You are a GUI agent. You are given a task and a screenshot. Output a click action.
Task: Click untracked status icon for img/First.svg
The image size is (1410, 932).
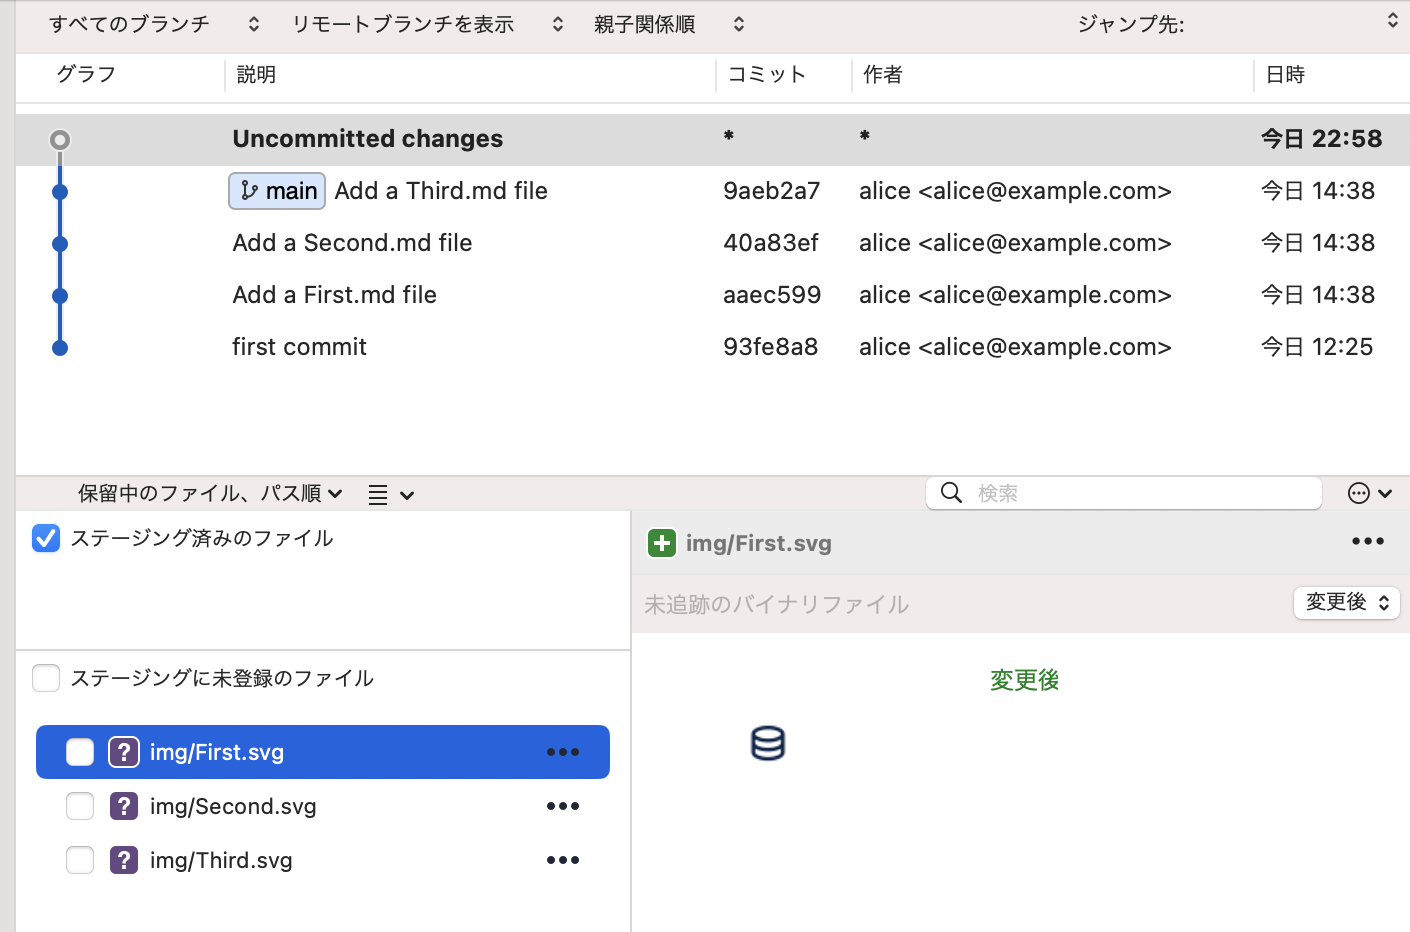(123, 752)
